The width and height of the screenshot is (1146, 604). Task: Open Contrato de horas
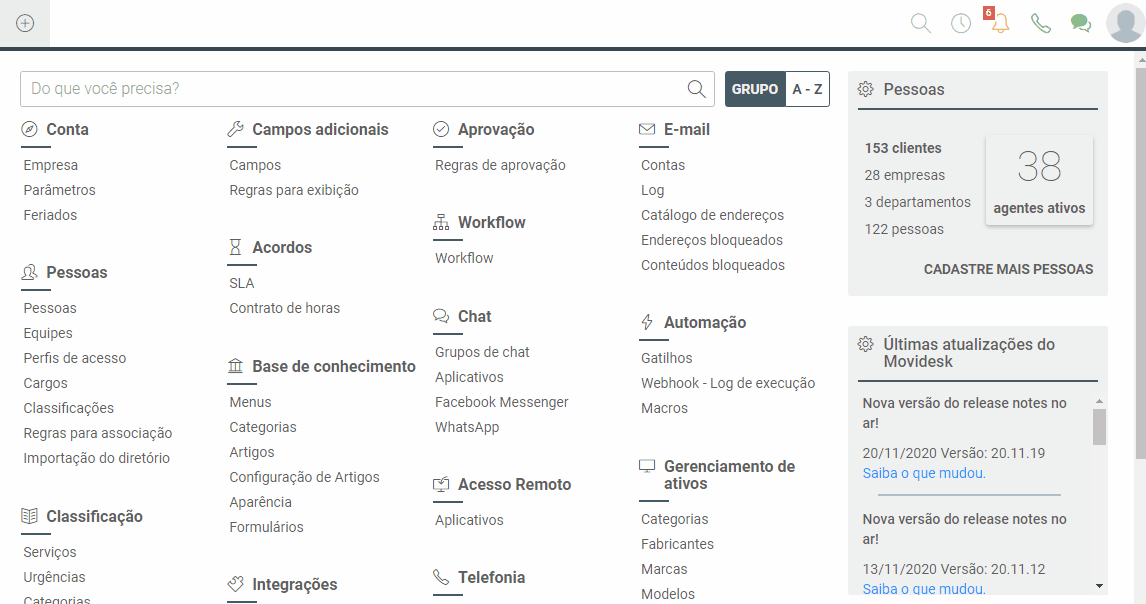(284, 308)
